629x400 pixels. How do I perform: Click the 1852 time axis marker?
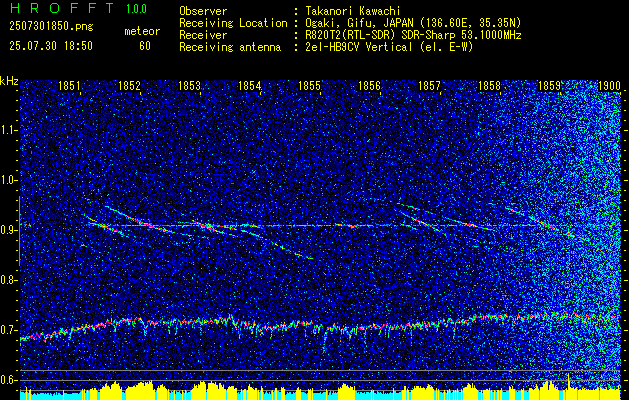(130, 85)
